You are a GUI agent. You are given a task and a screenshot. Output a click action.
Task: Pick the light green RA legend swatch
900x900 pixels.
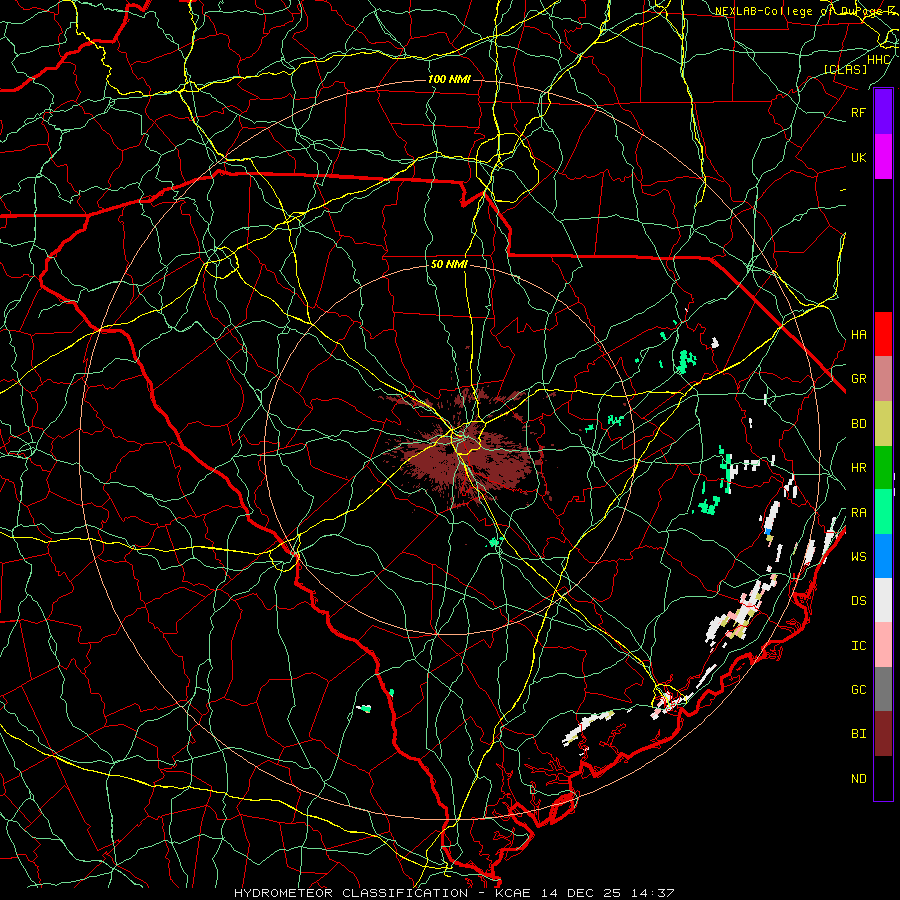883,512
